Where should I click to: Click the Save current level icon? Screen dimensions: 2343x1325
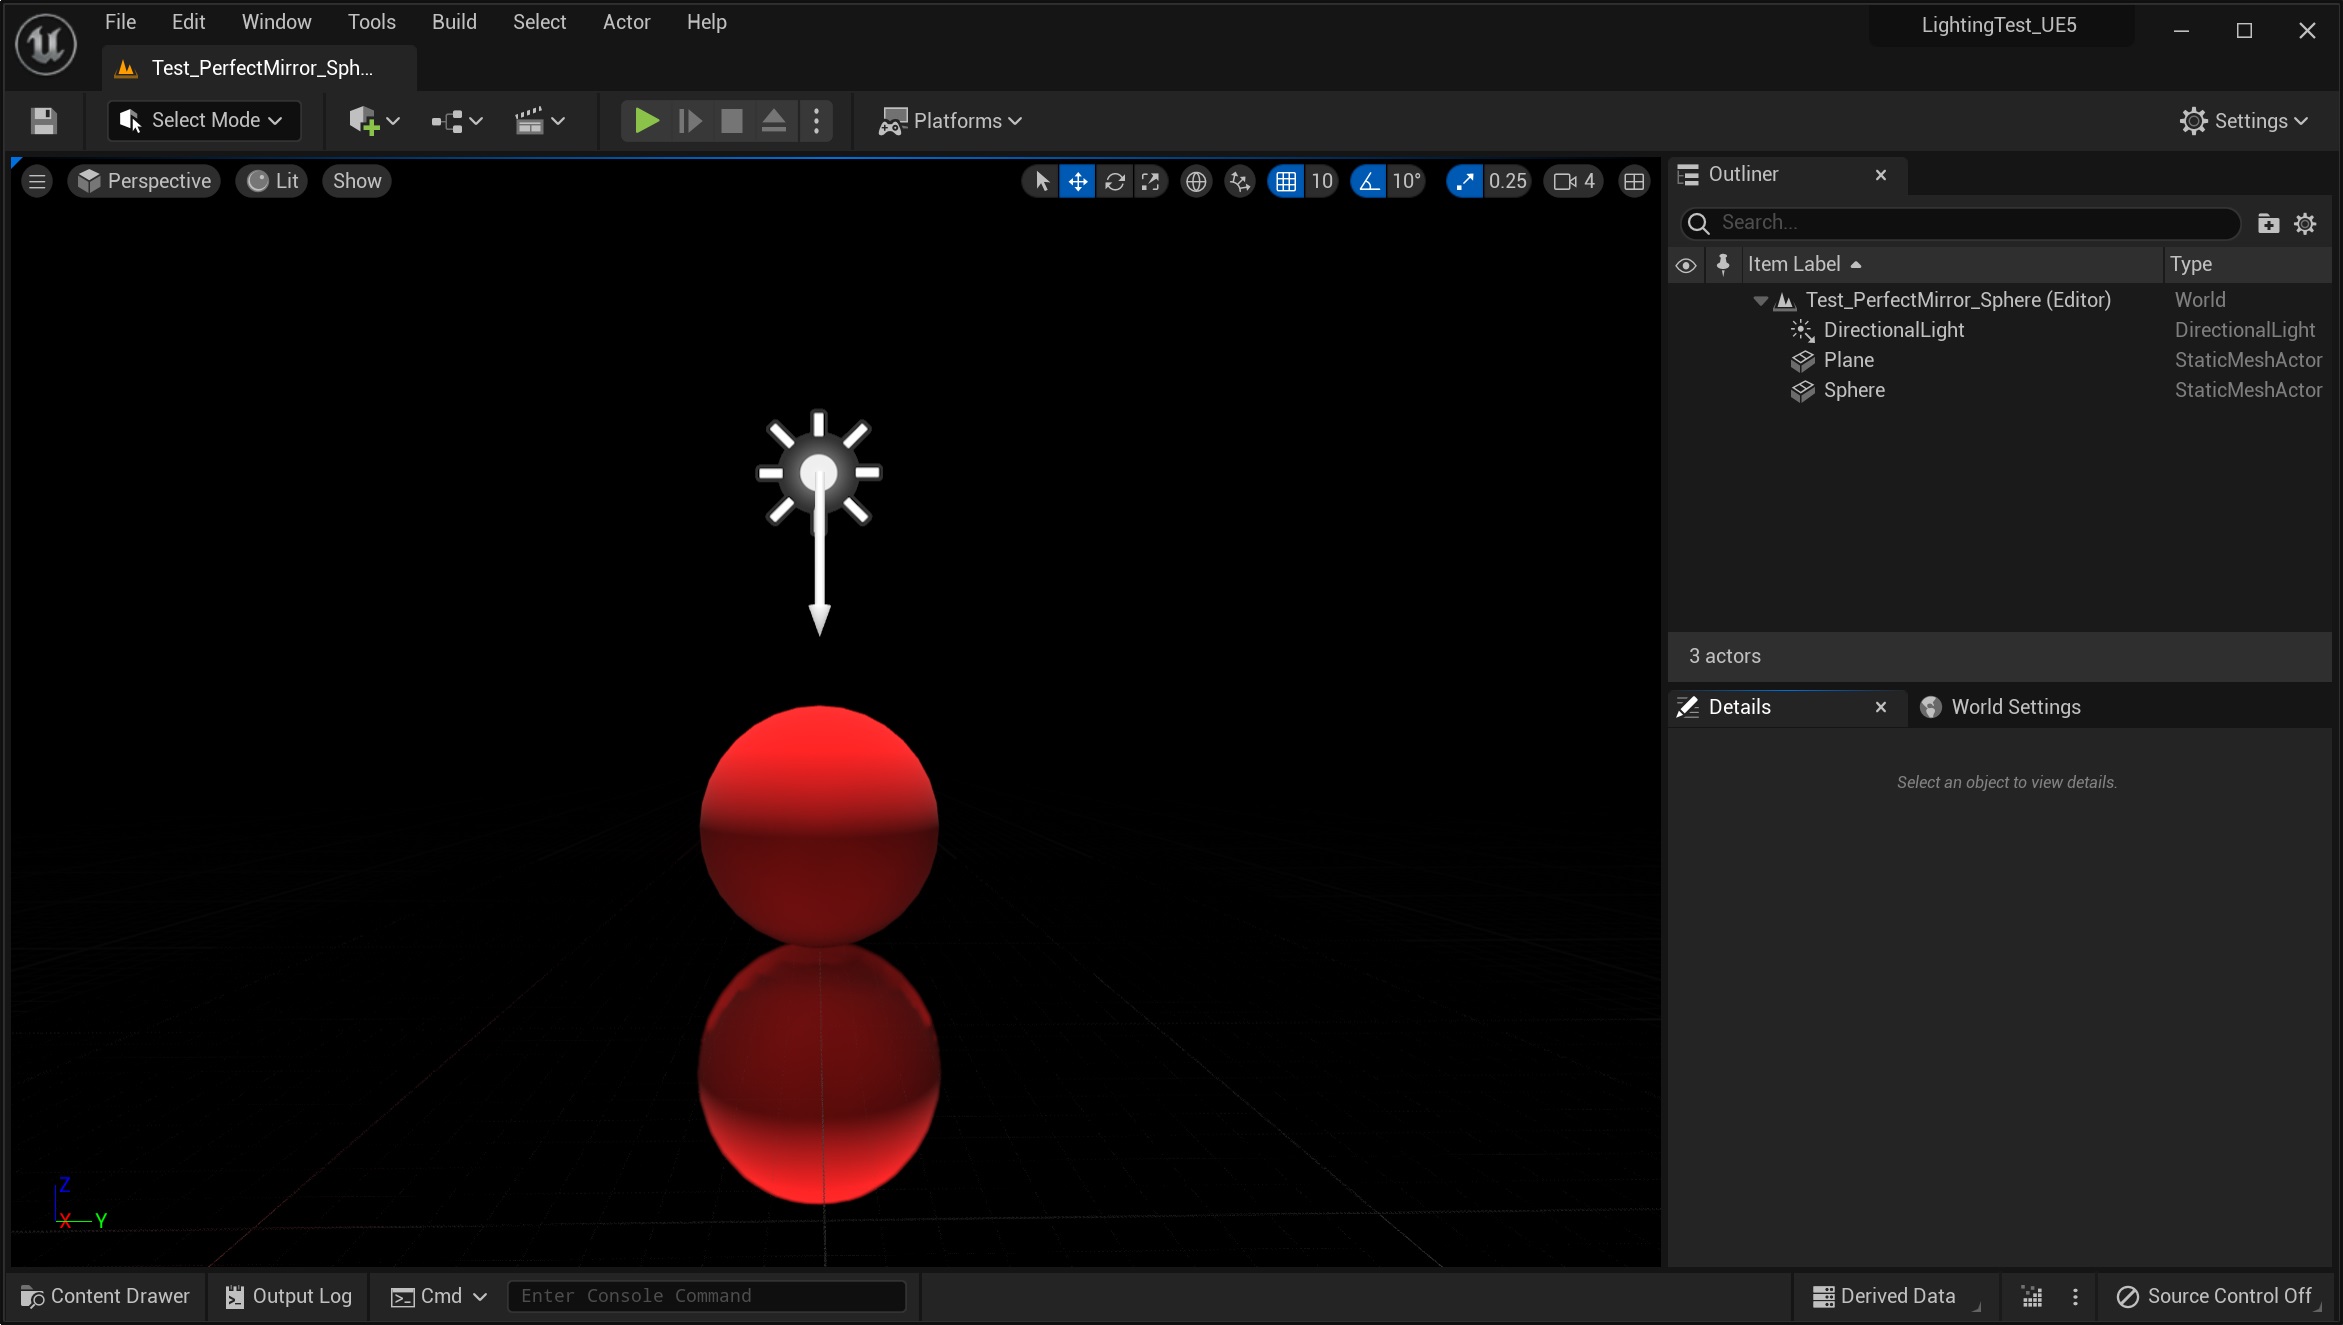point(43,121)
